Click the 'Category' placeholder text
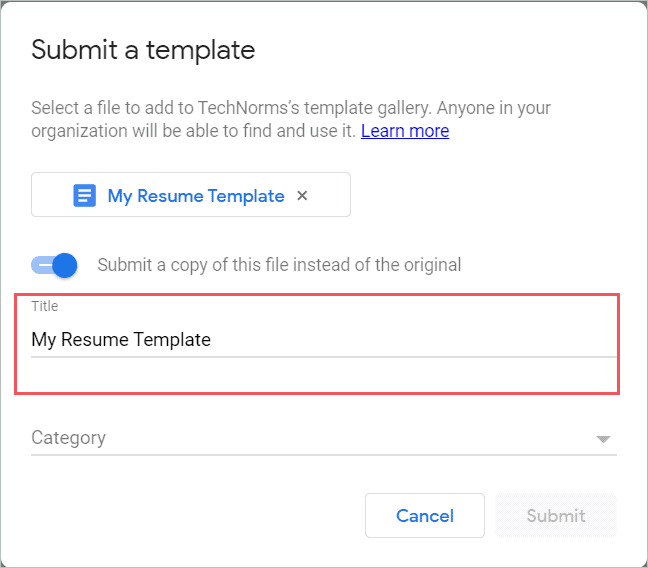The width and height of the screenshot is (648, 568). (x=68, y=438)
